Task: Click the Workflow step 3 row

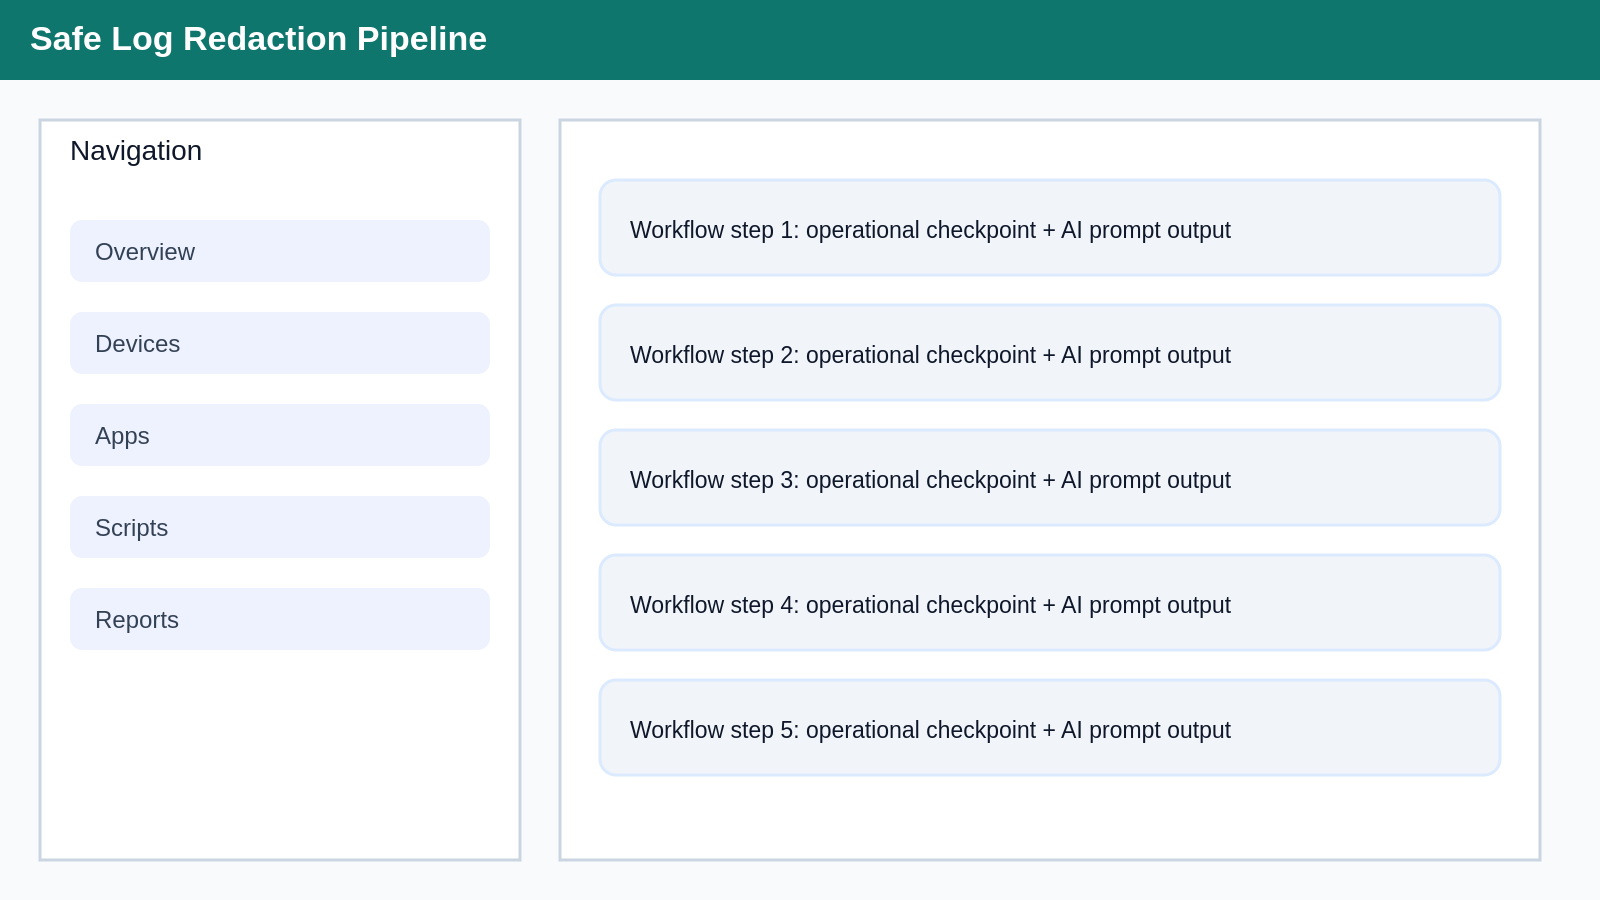Action: 1049,478
